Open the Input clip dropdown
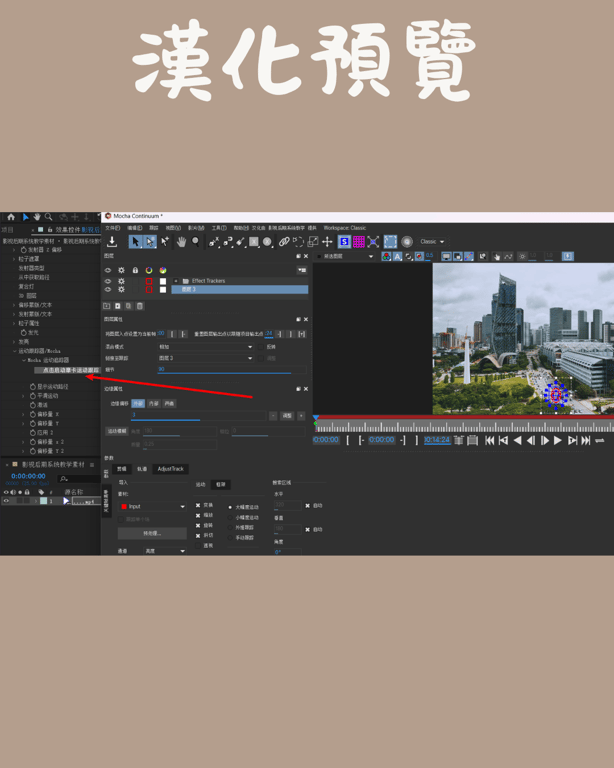Image resolution: width=614 pixels, height=768 pixels. click(152, 506)
